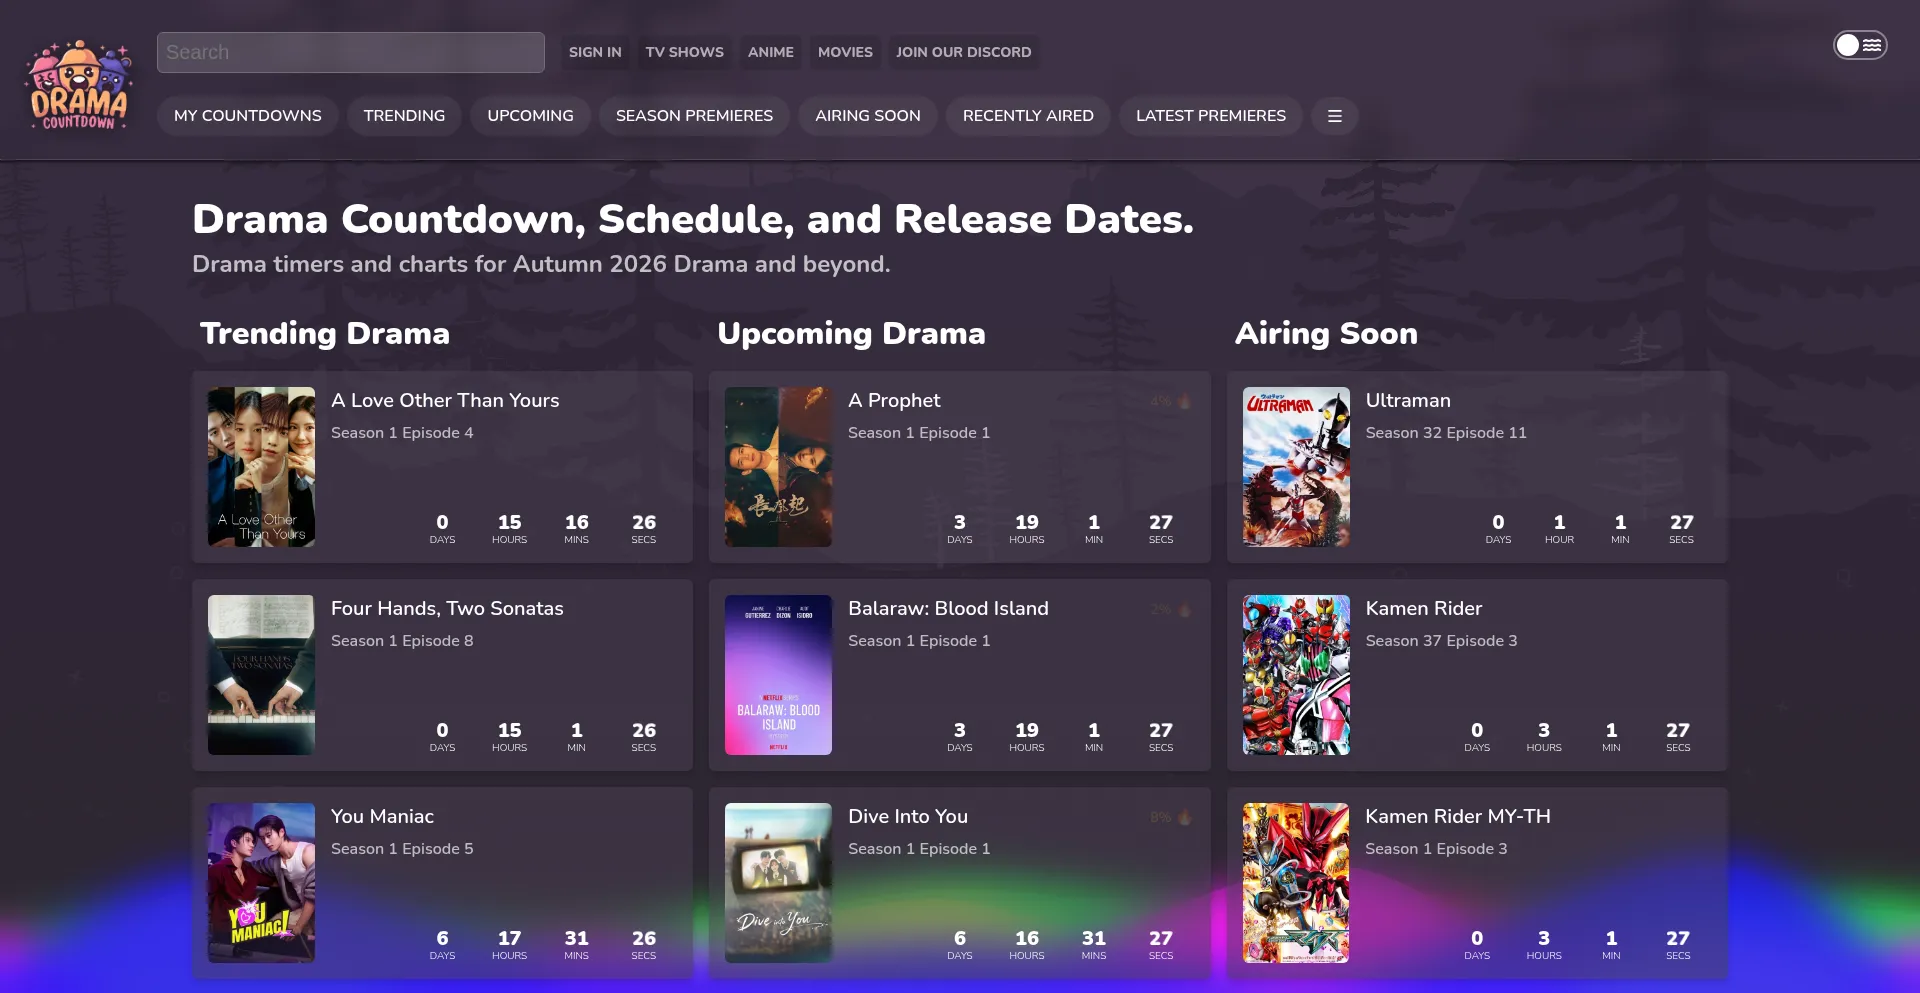Click the flame hype icon on A Prophet
The image size is (1920, 993).
[x=1184, y=401]
